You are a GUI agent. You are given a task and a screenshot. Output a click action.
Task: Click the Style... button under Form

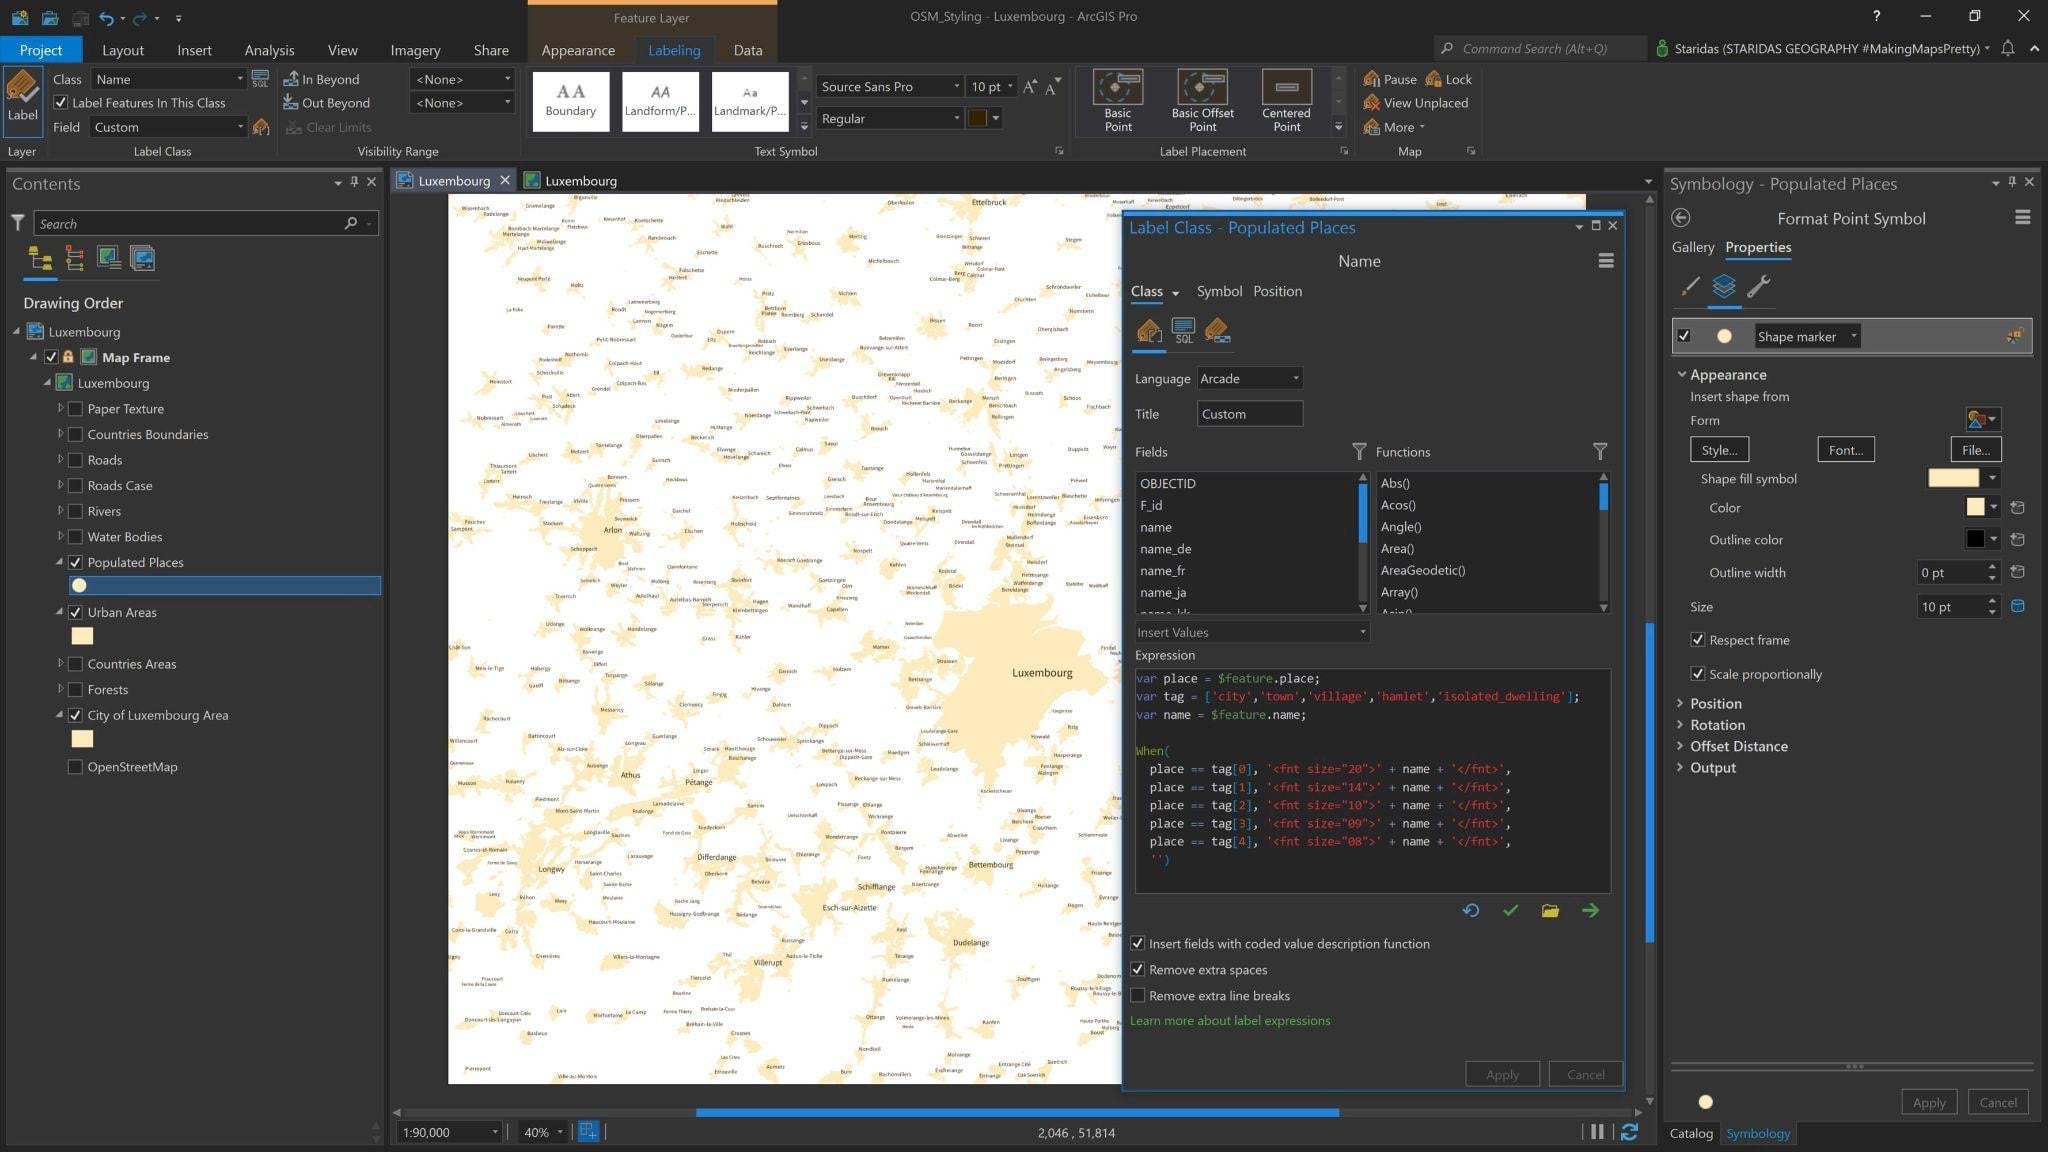[1718, 450]
